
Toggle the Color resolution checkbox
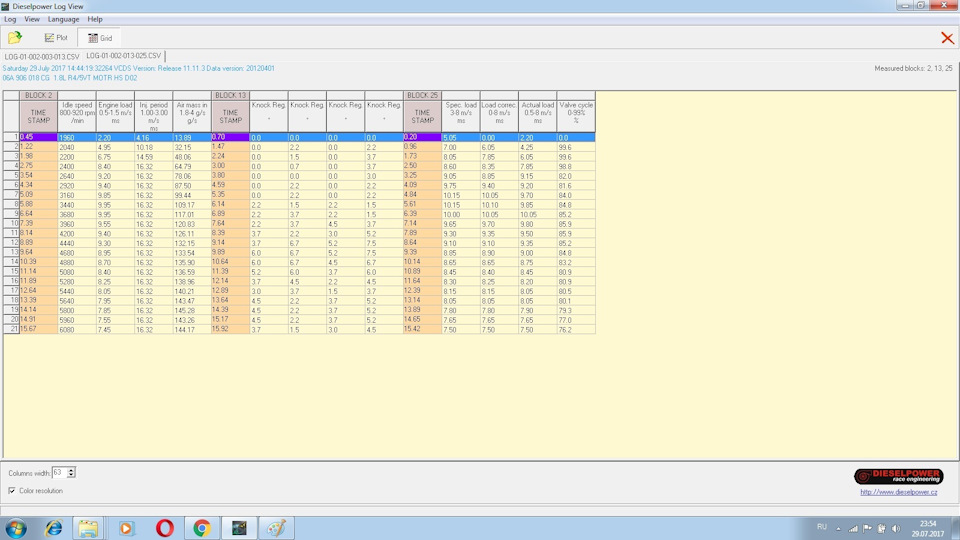(12, 490)
